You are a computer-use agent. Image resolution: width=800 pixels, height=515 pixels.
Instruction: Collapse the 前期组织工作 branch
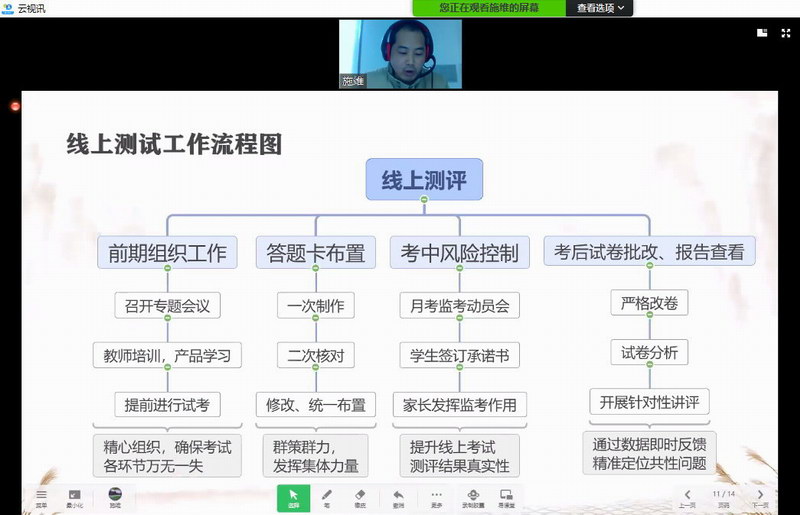[x=168, y=270]
